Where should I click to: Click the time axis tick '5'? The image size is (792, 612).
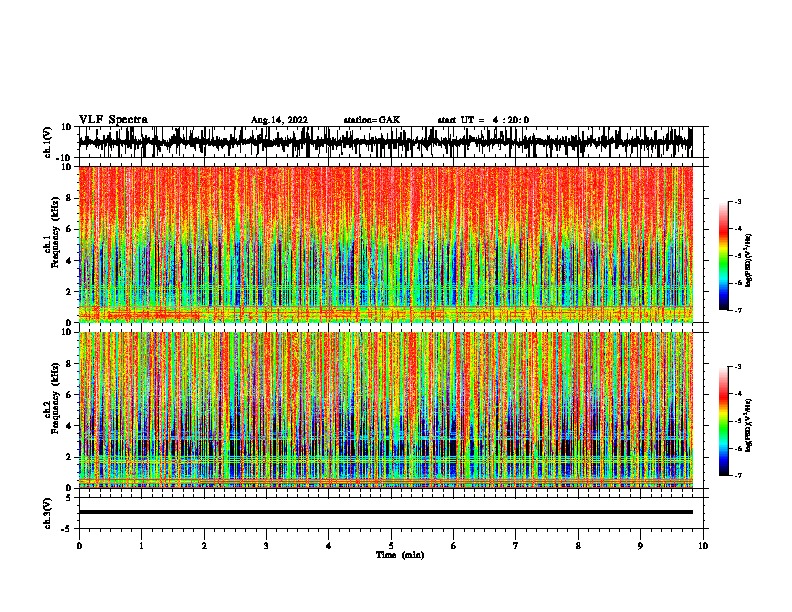click(391, 546)
